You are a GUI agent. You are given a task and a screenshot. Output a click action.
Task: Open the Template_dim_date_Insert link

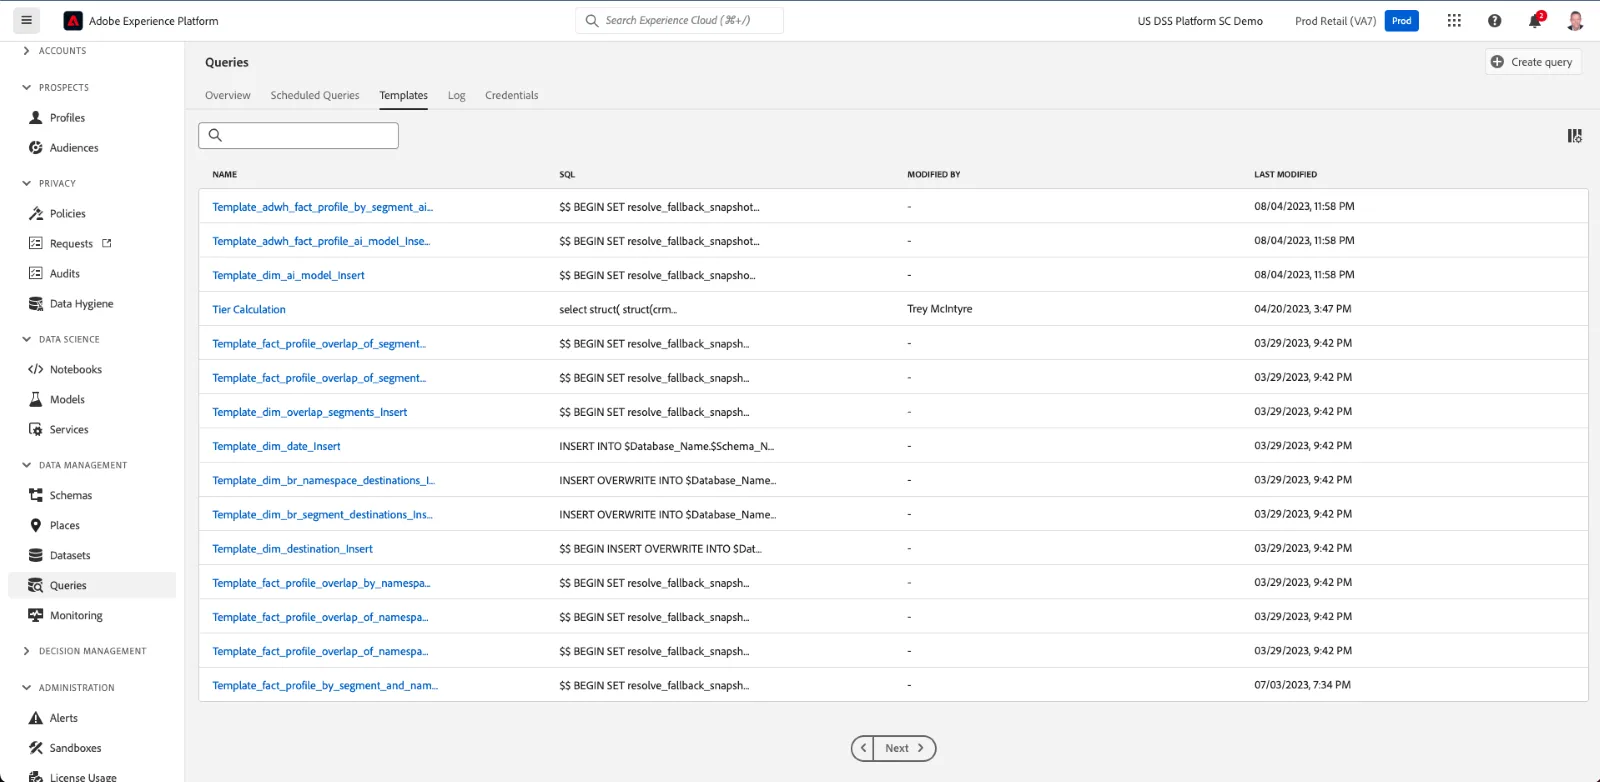point(276,447)
